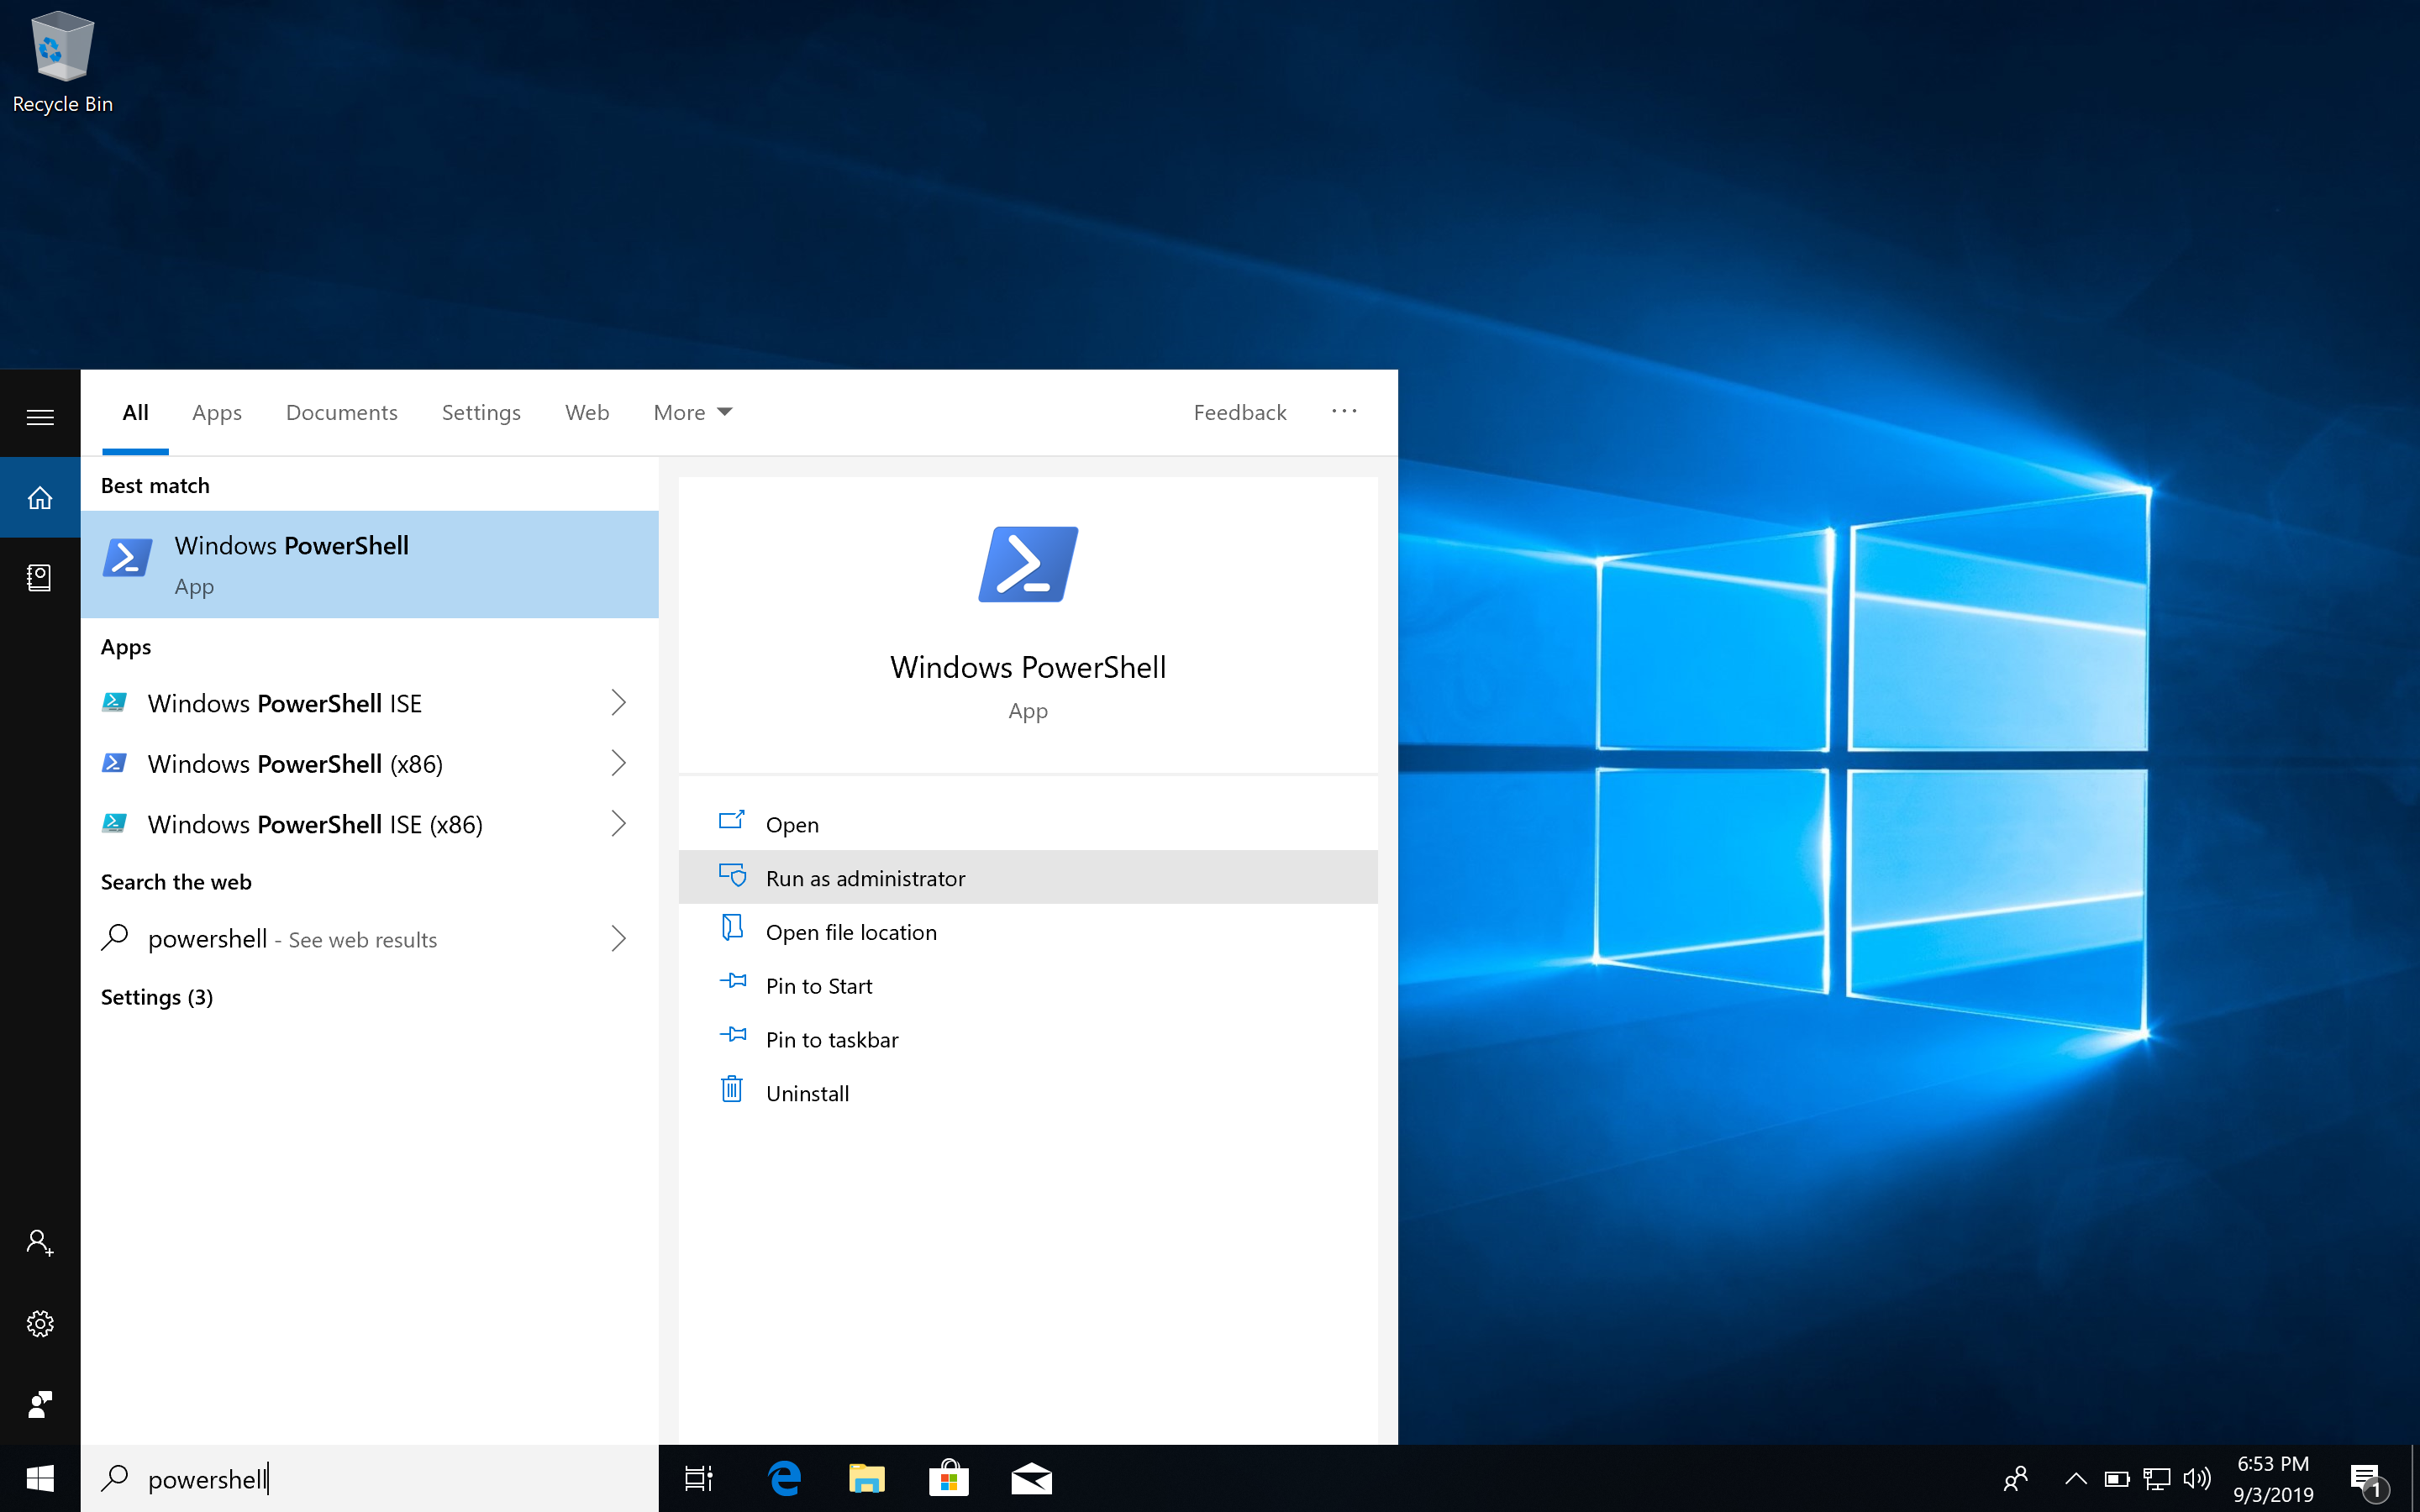Expand options for Windows PowerShell ISE
The width and height of the screenshot is (2420, 1512).
click(x=618, y=703)
